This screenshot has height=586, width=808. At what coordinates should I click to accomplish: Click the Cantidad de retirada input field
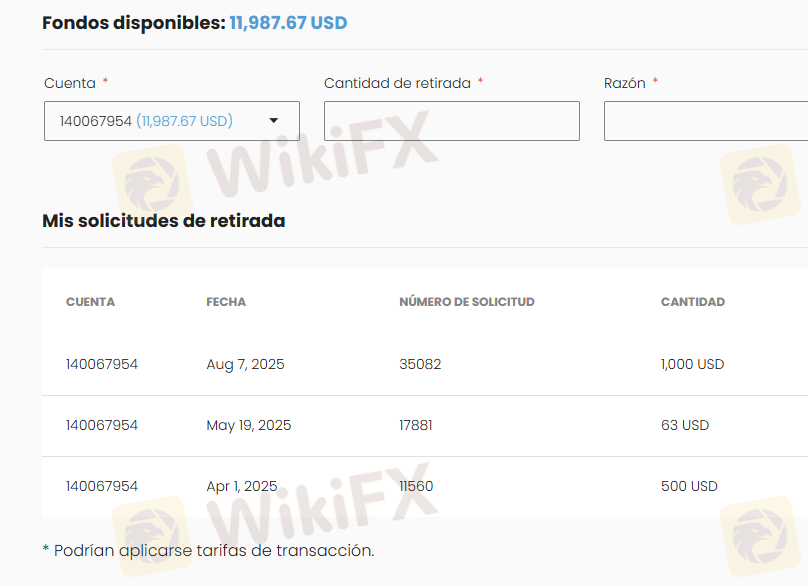[x=451, y=121]
